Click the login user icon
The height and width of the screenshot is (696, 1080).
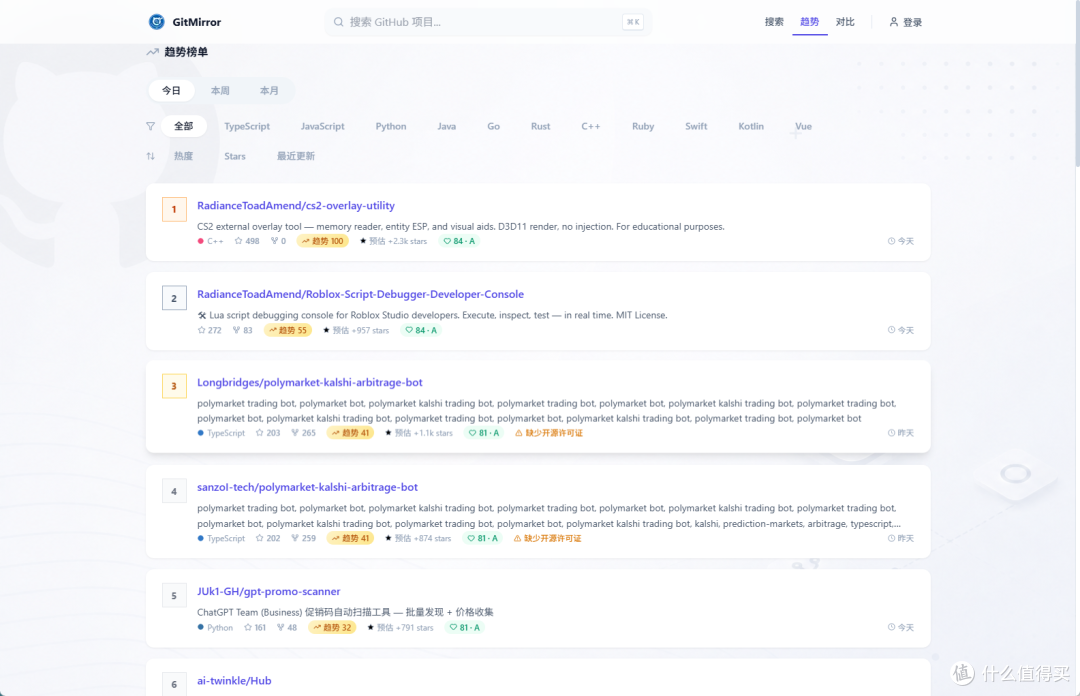point(893,22)
